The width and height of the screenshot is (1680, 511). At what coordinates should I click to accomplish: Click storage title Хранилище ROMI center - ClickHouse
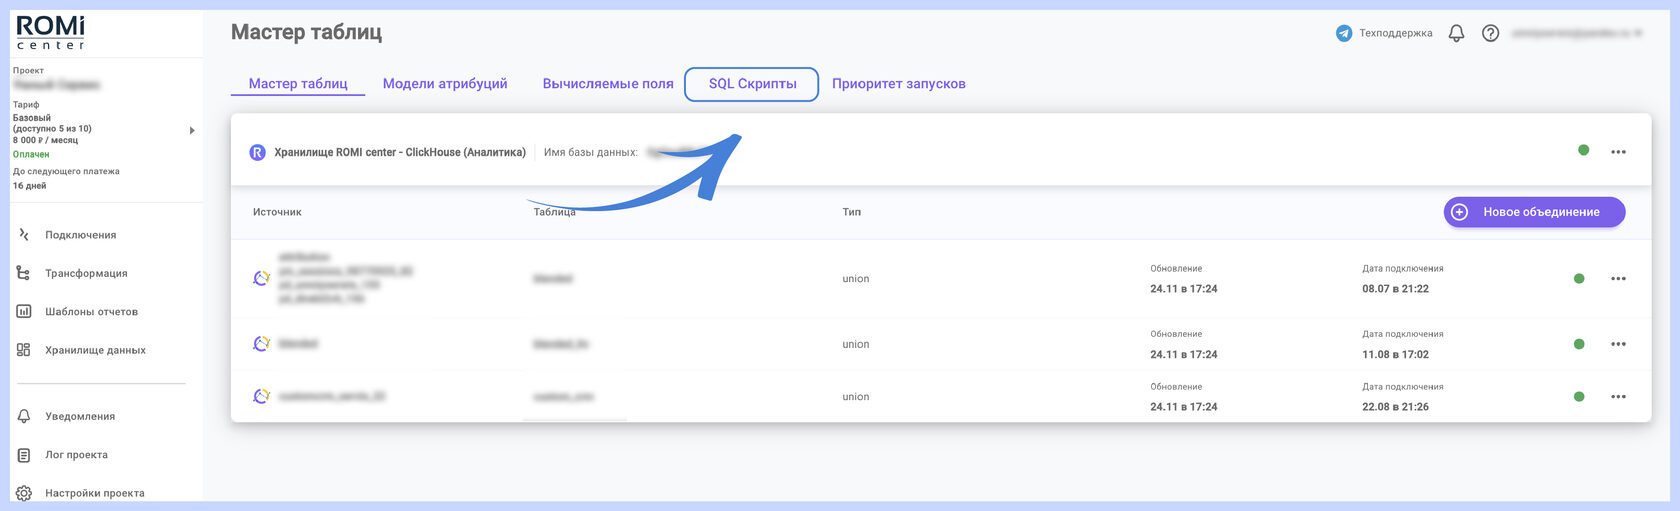point(400,152)
